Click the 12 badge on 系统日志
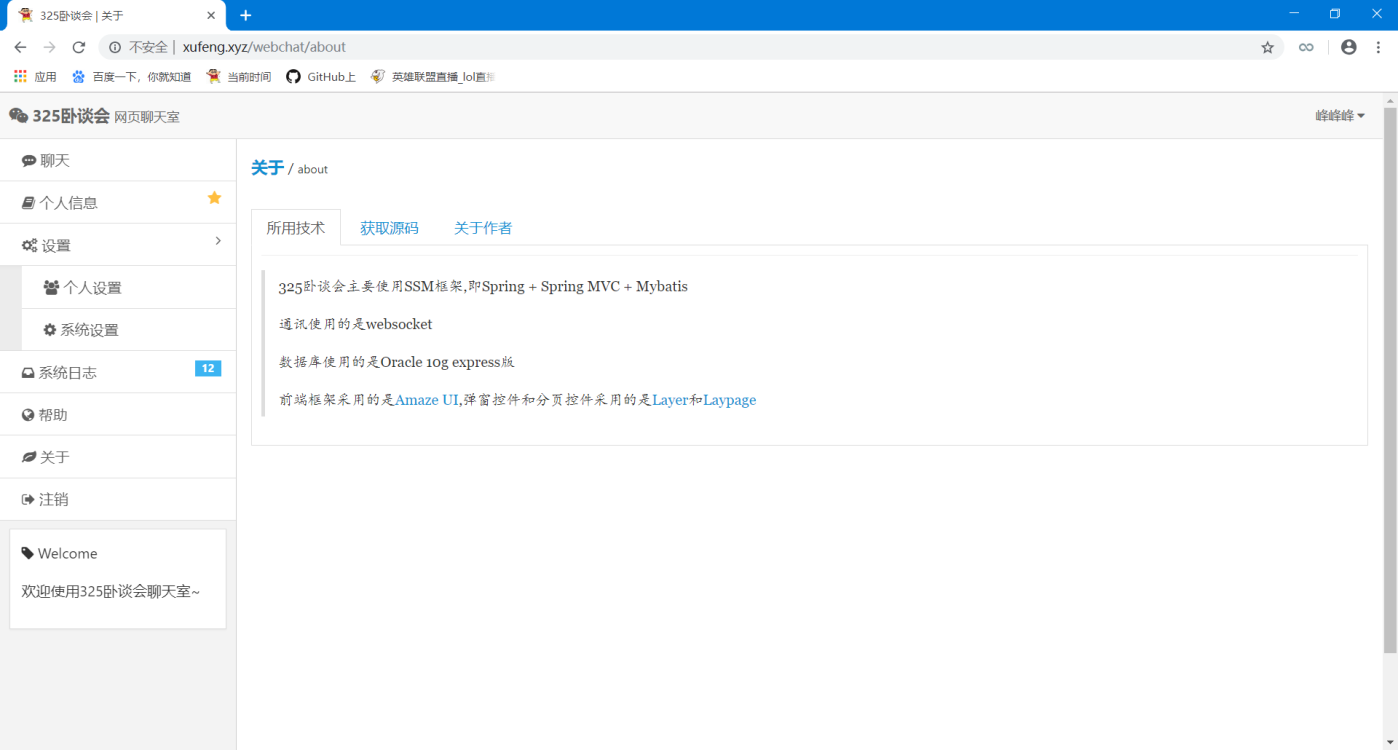Image resolution: width=1398 pixels, height=750 pixels. coord(208,368)
